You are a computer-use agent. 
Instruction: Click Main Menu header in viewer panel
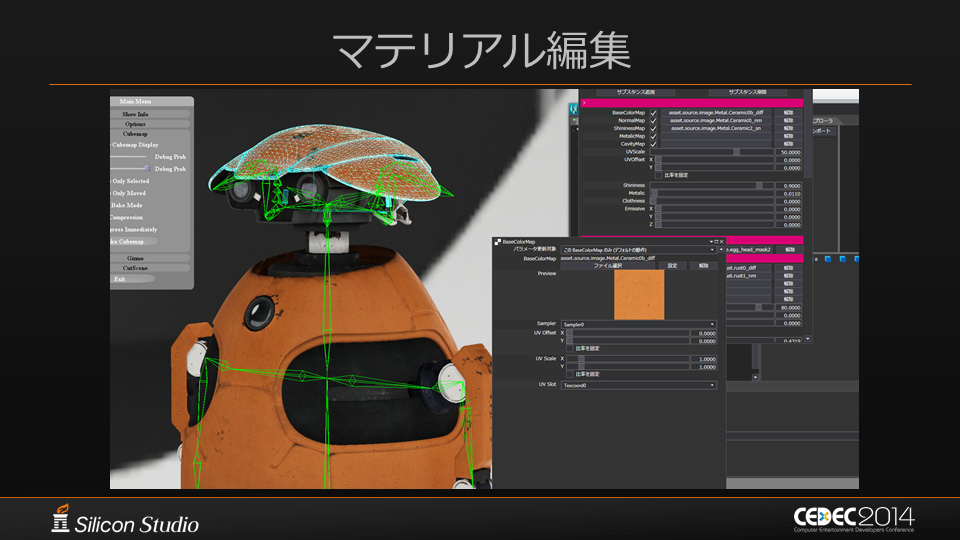point(152,102)
